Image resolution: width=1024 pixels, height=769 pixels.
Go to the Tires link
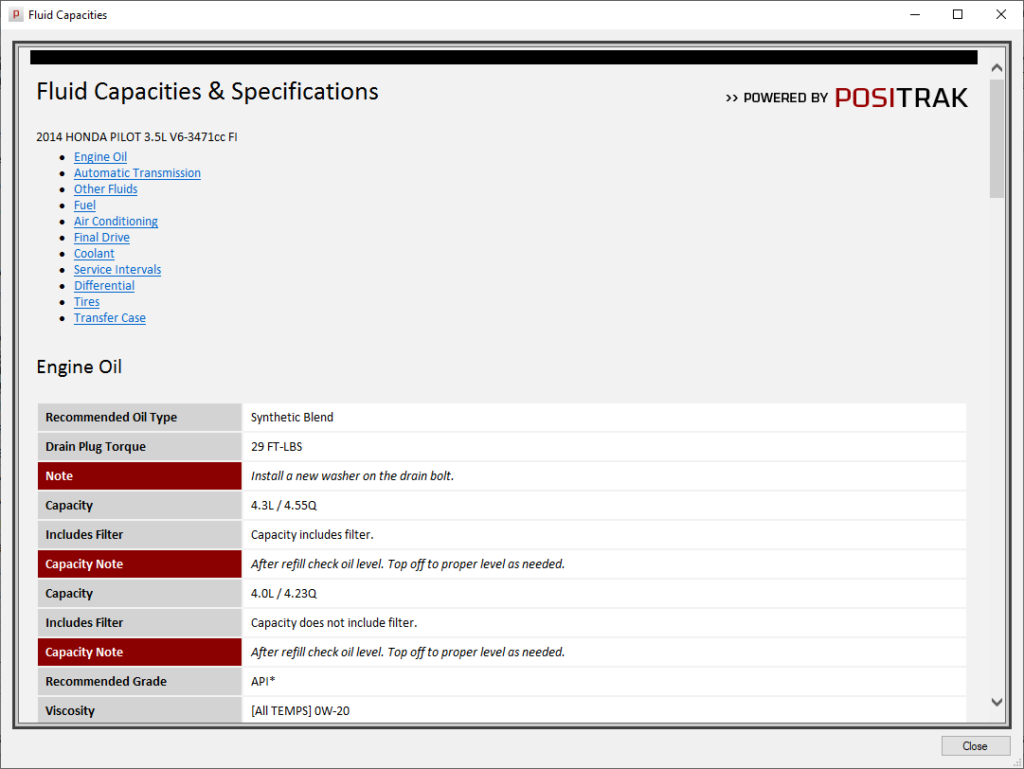pyautogui.click(x=86, y=302)
